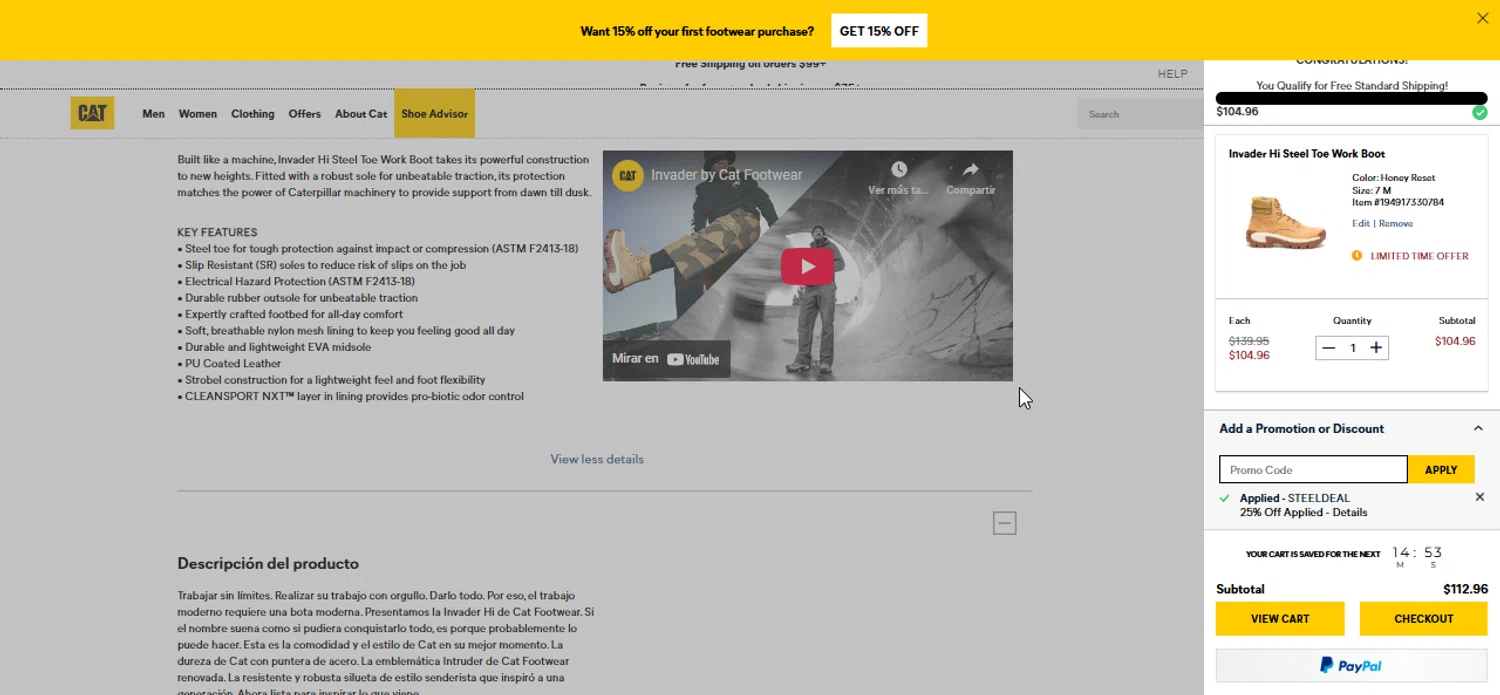Viewport: 1500px width, 695px height.
Task: Click the Ver más tarde clock icon
Action: tap(898, 170)
